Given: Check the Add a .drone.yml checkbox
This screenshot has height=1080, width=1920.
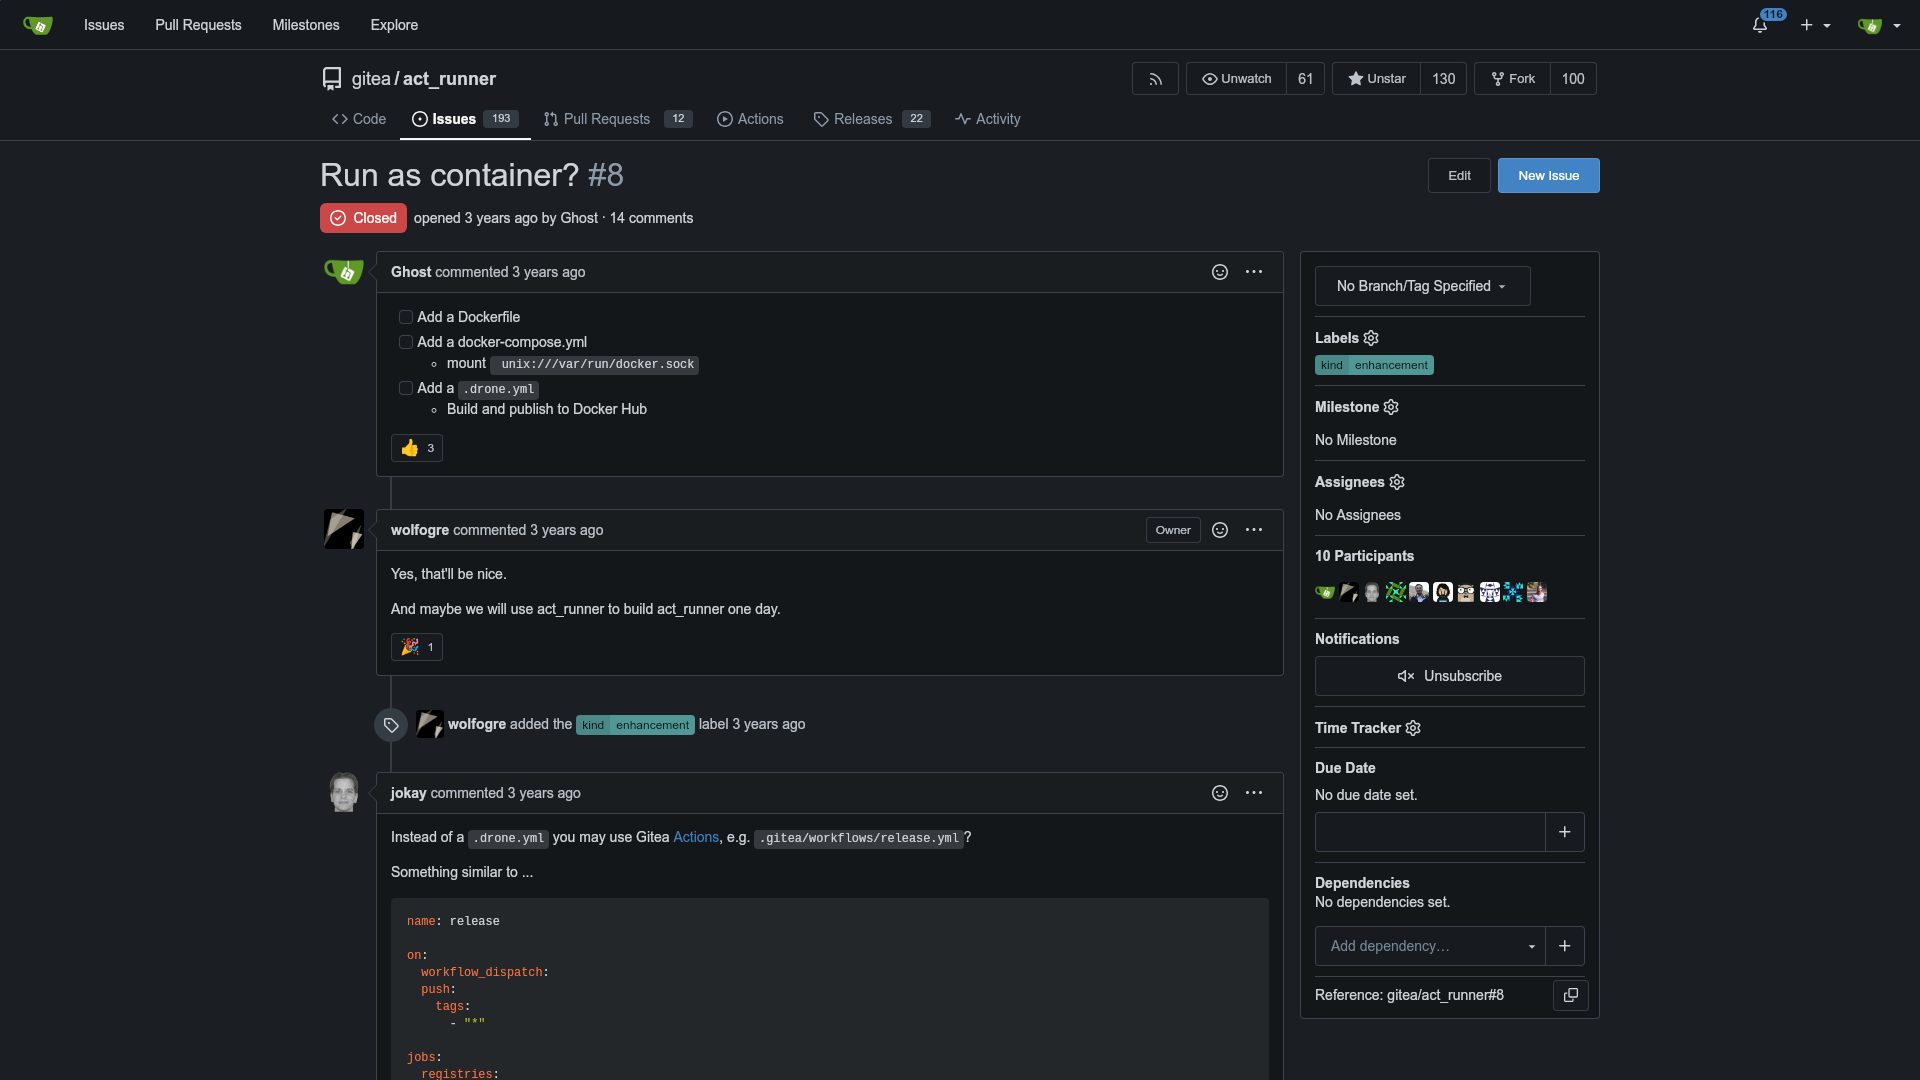Looking at the screenshot, I should pos(406,388).
